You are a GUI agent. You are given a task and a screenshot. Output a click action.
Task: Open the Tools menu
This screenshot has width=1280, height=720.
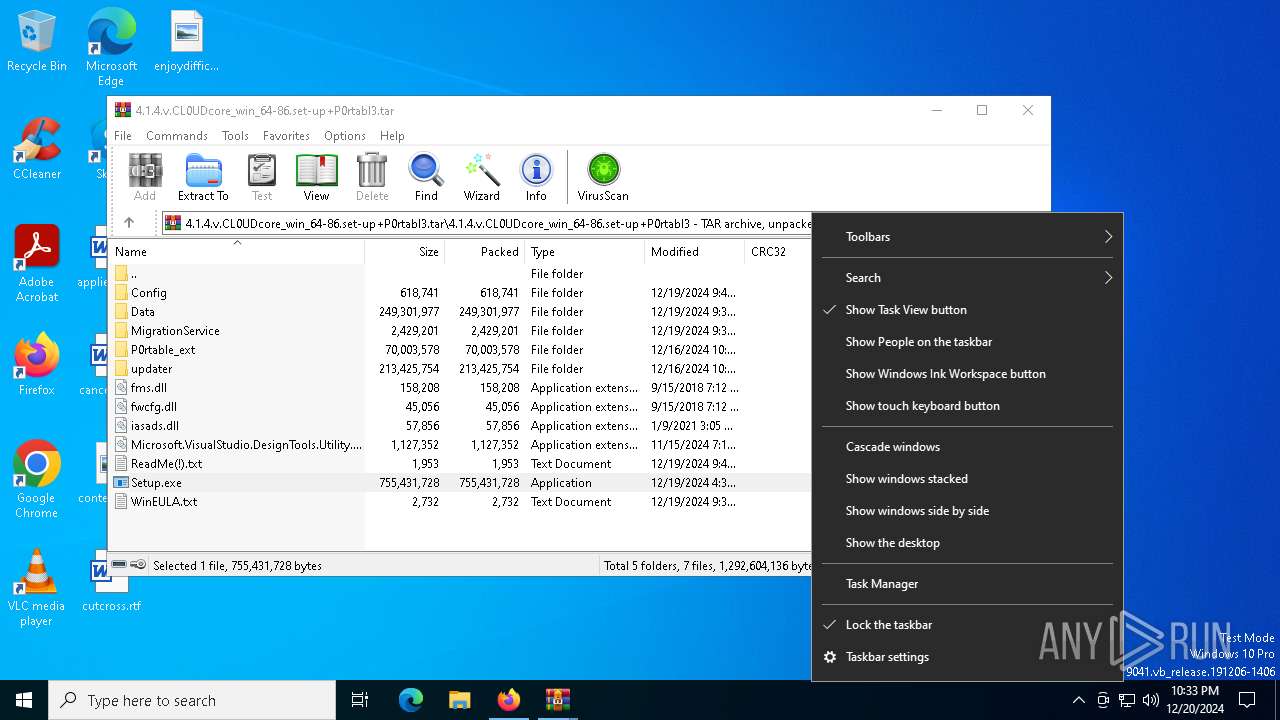(x=235, y=136)
